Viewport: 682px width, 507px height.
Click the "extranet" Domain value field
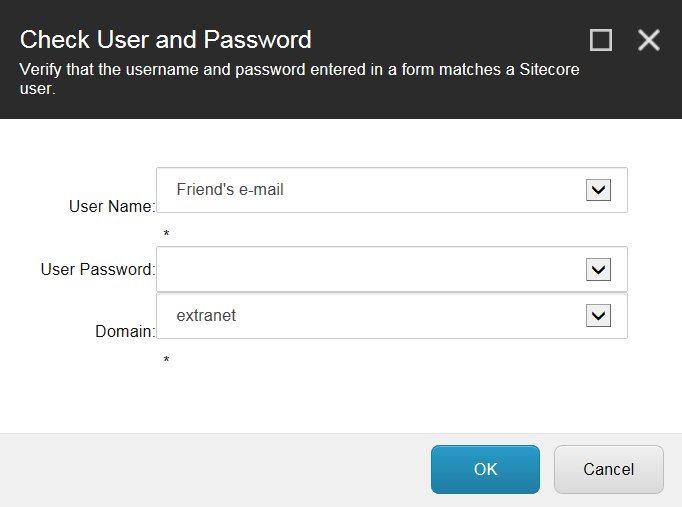coord(391,316)
